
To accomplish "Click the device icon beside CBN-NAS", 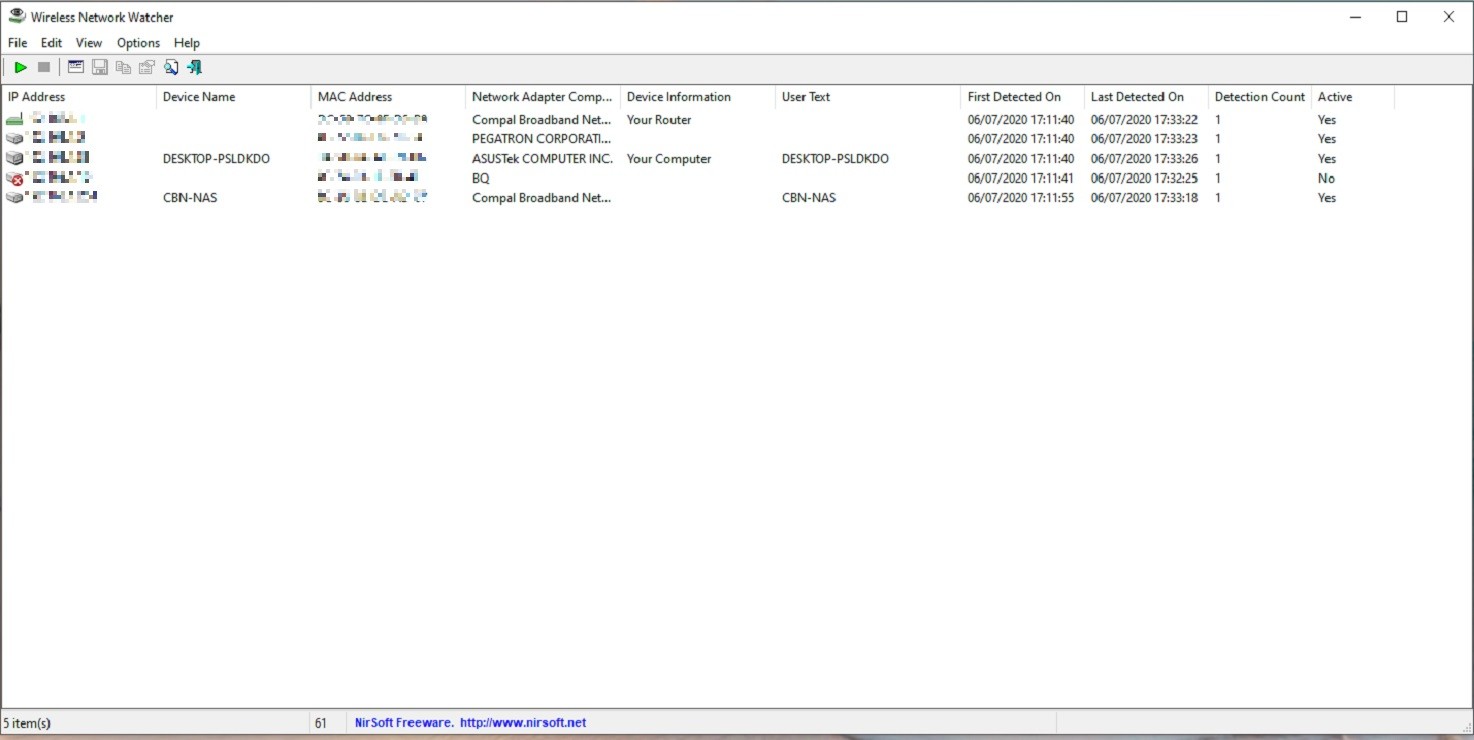I will (14, 197).
